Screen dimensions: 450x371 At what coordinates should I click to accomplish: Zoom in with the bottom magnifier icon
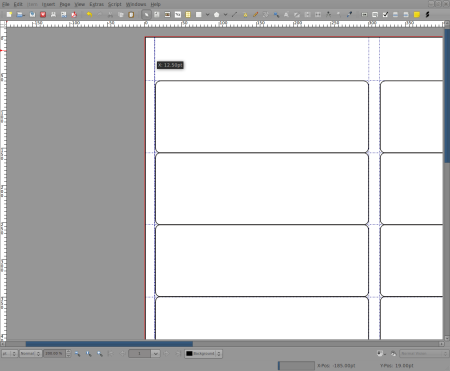coord(100,354)
